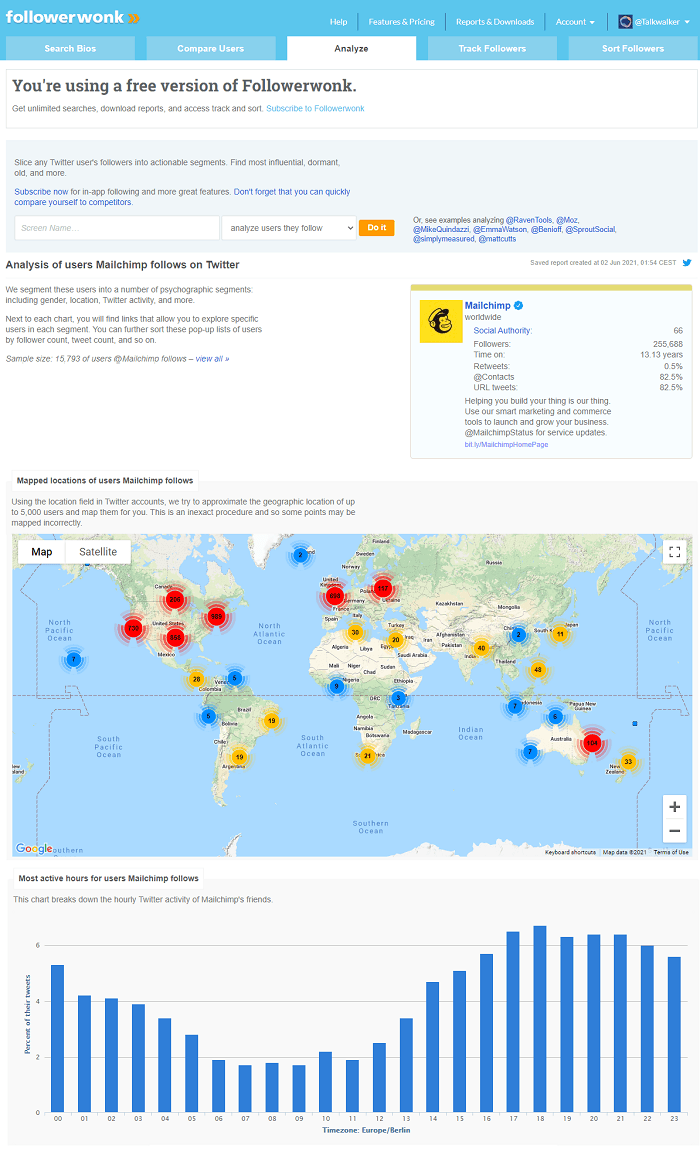Click the orange Do it button

(377, 228)
